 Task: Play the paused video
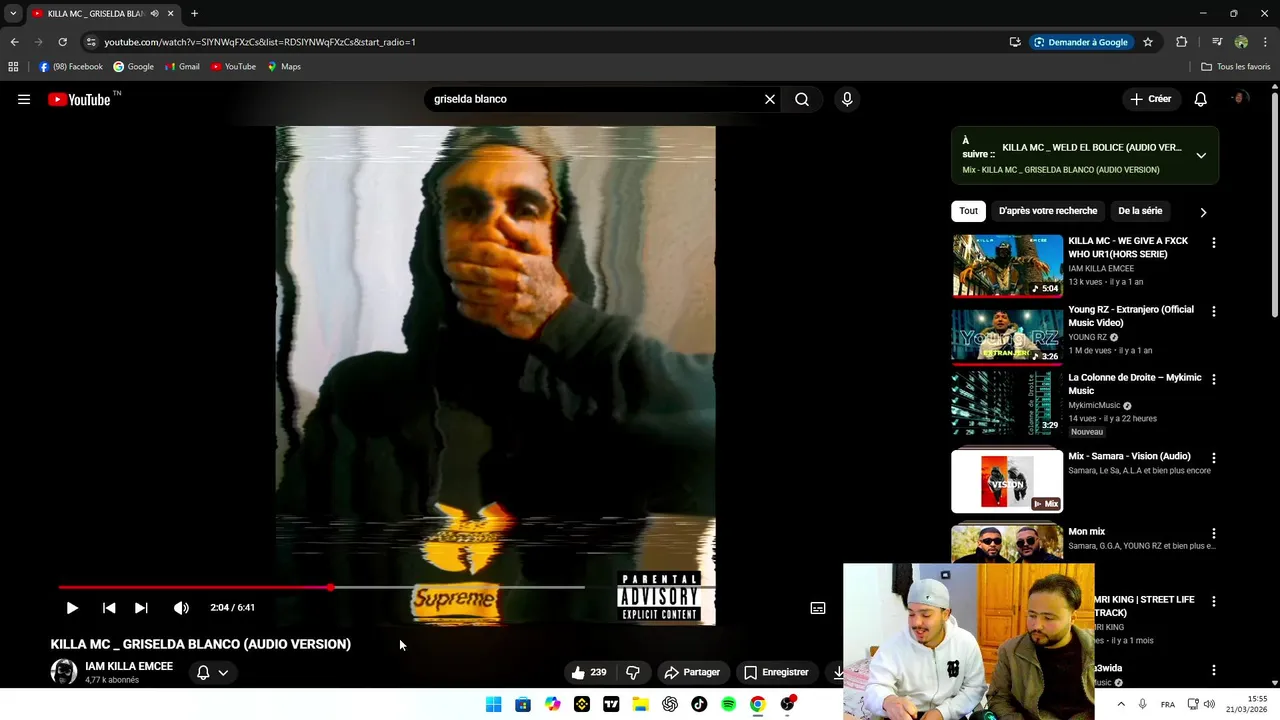coord(72,608)
